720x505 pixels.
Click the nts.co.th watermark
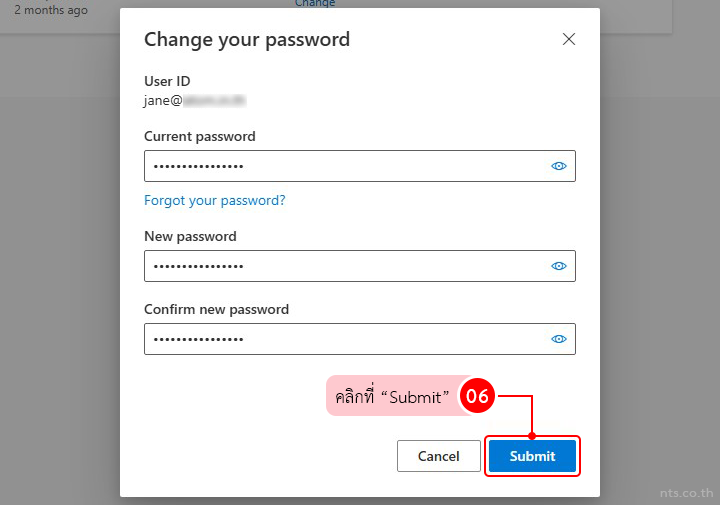[x=685, y=493]
